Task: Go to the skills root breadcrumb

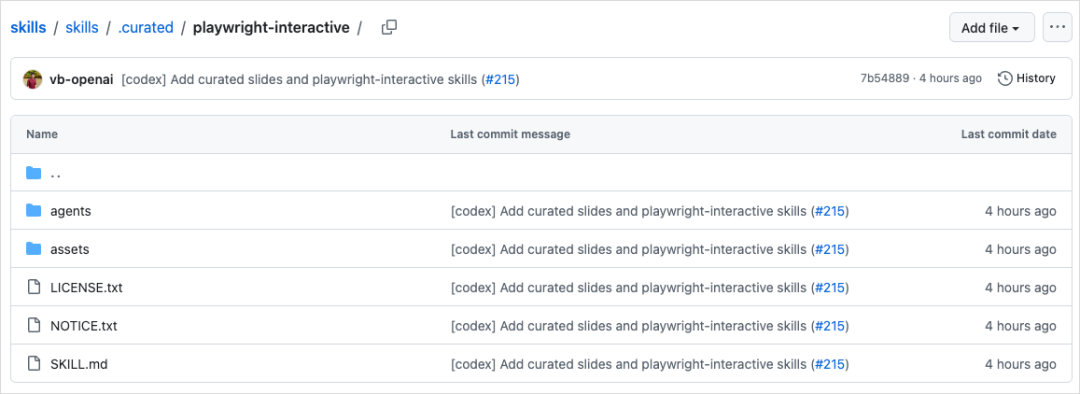Action: 28,28
